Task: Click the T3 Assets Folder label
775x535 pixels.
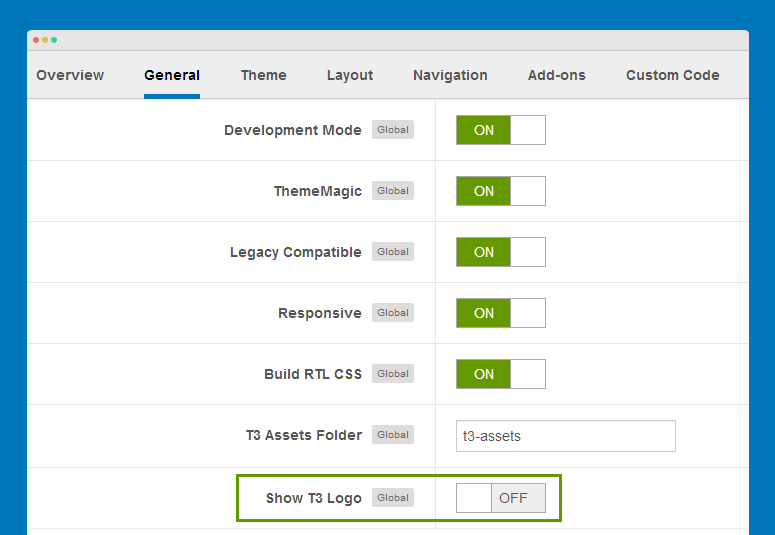Action: coord(304,435)
